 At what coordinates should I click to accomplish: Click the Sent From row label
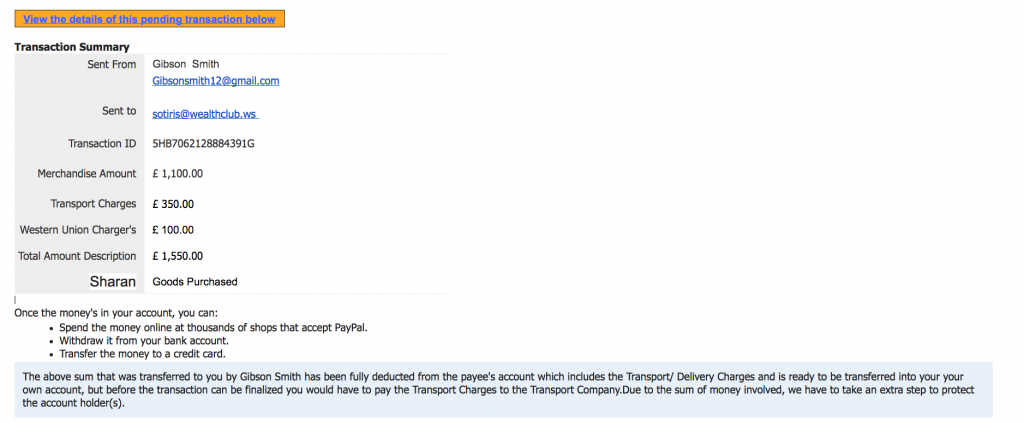tap(112, 64)
